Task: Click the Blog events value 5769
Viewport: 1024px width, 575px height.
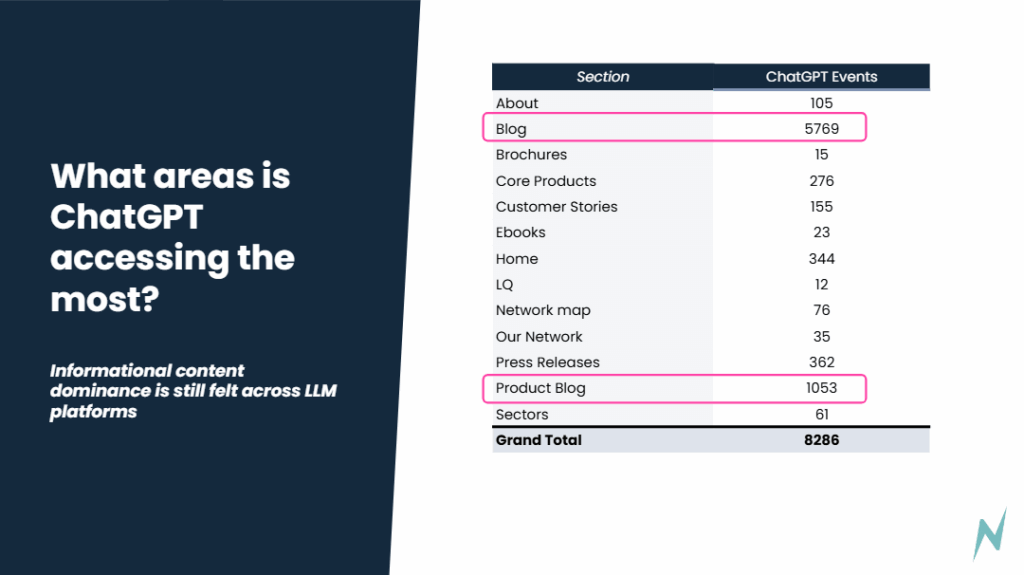Action: (x=822, y=129)
